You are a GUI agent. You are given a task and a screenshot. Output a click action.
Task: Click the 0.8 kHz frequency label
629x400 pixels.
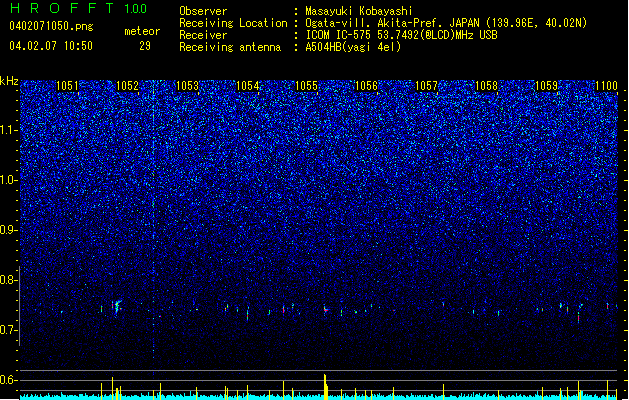(x=8, y=280)
